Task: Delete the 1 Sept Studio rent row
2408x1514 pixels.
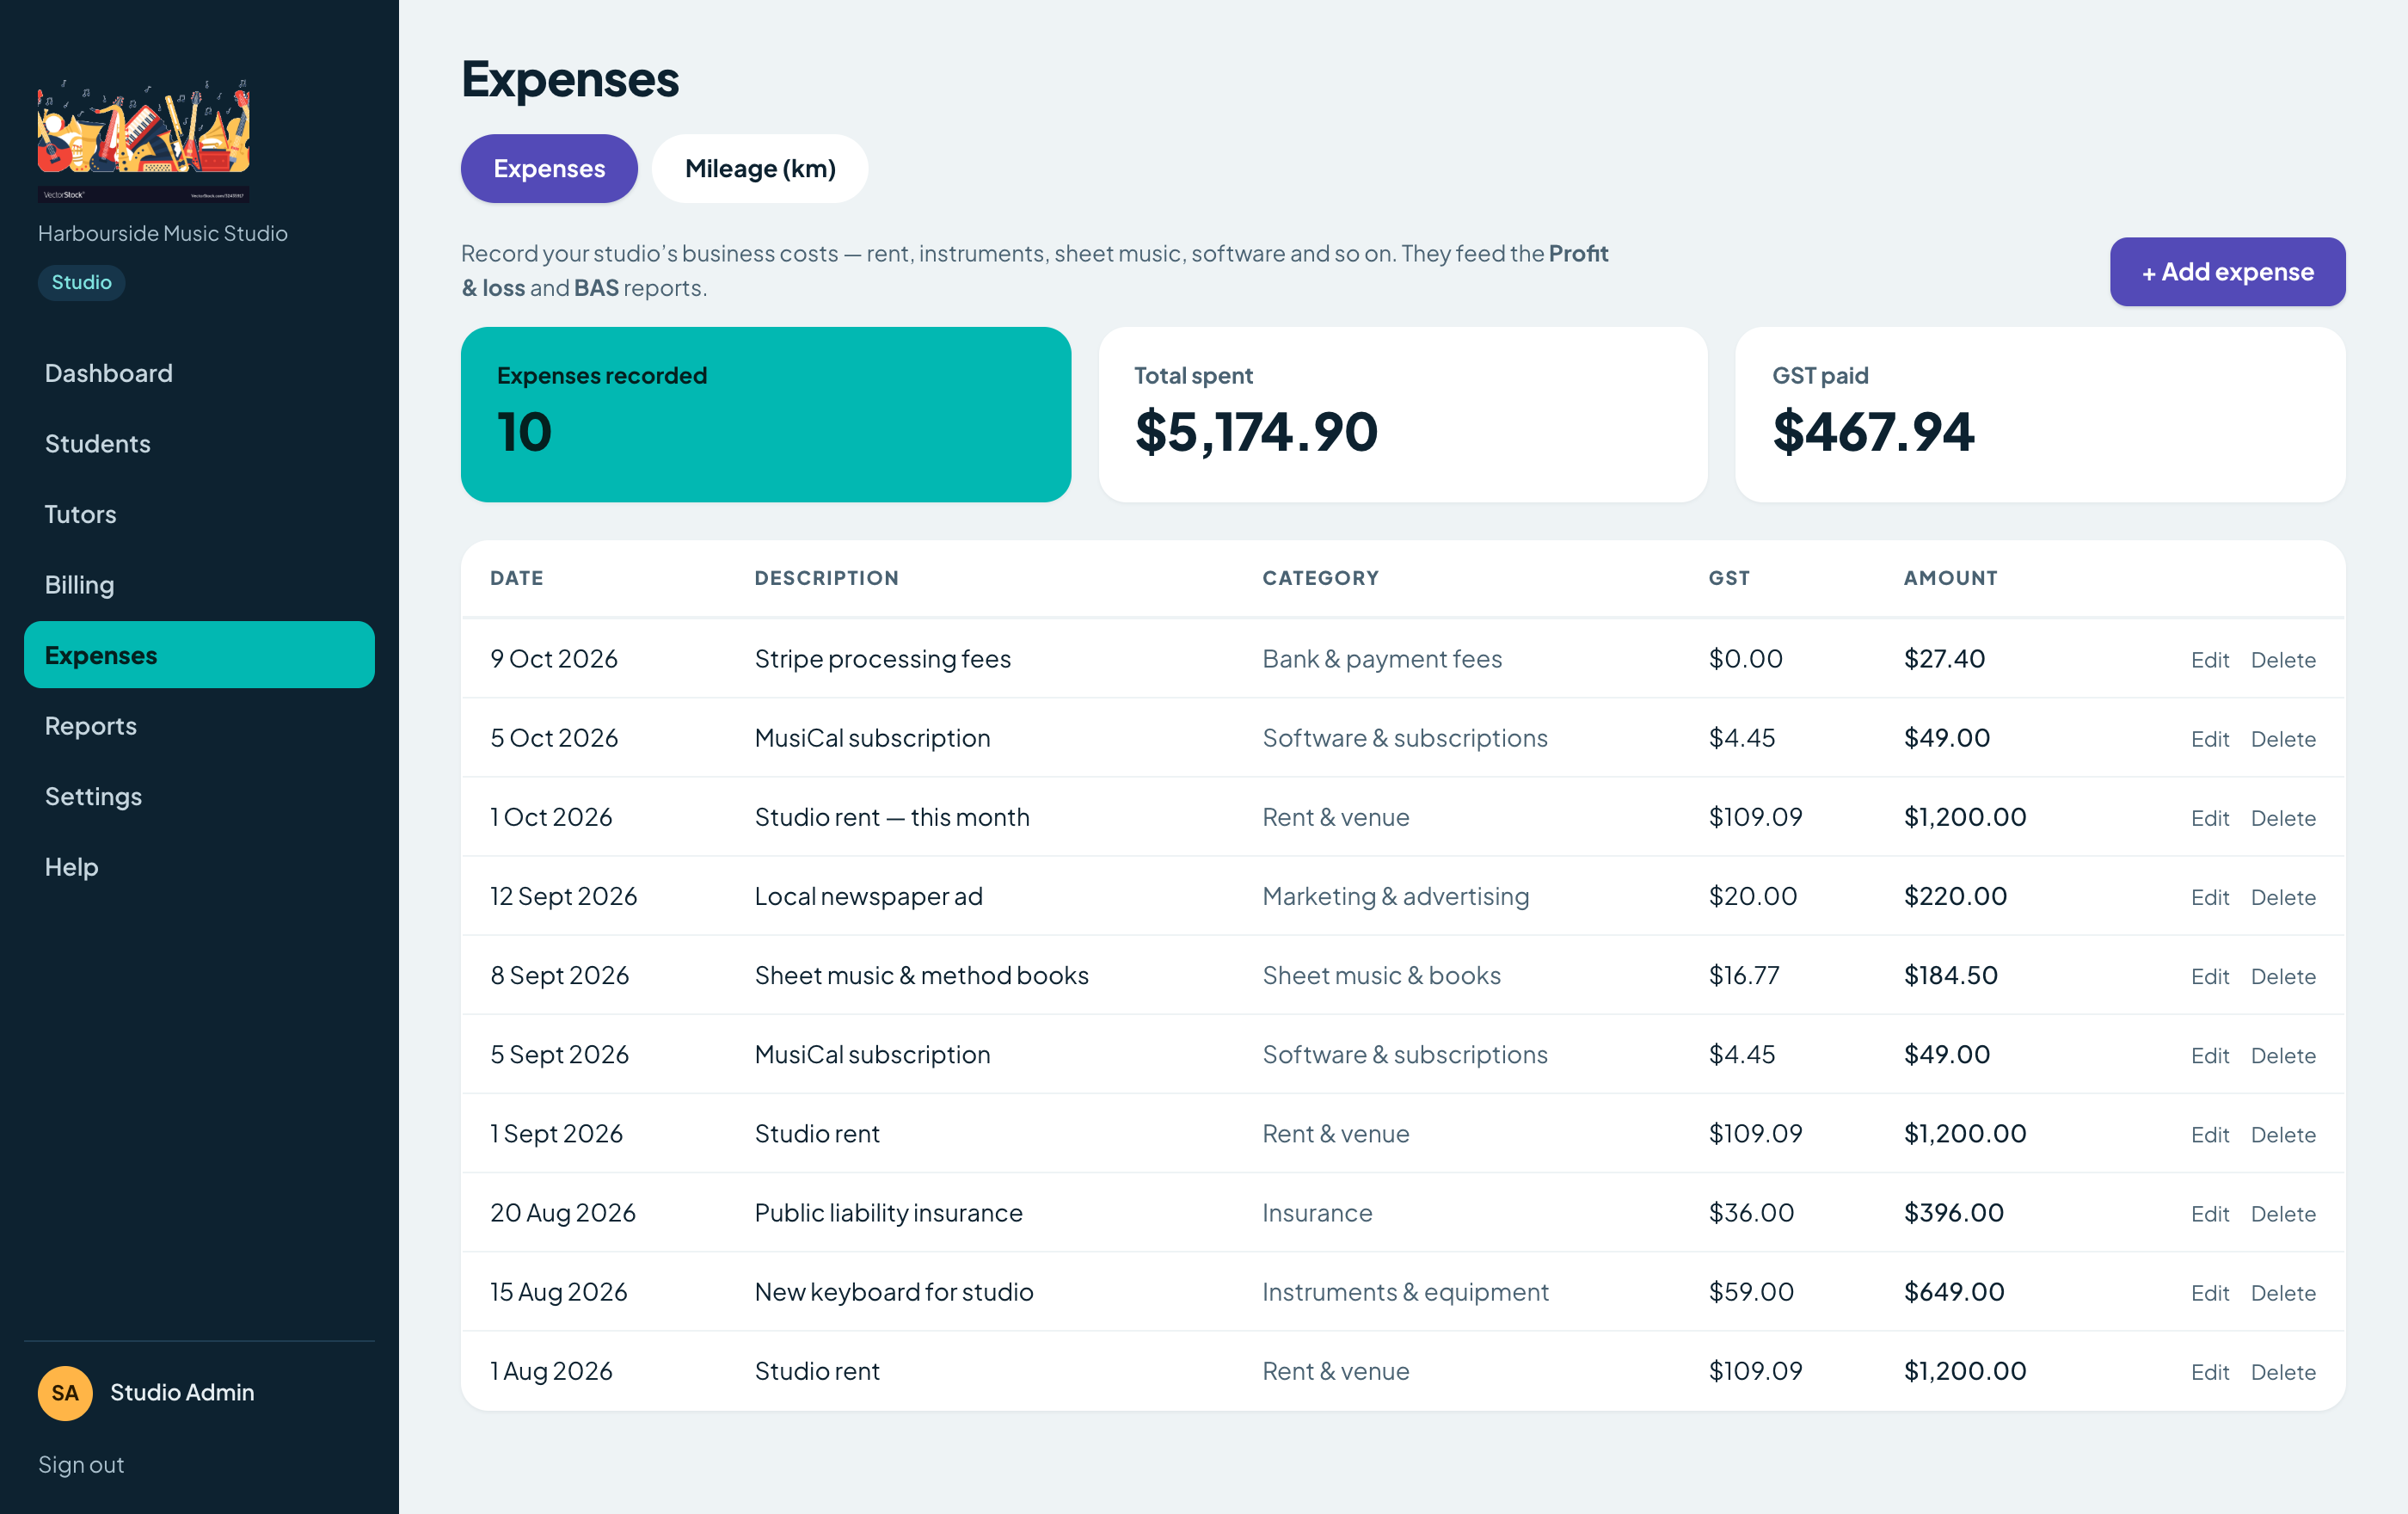Action: point(2282,1135)
